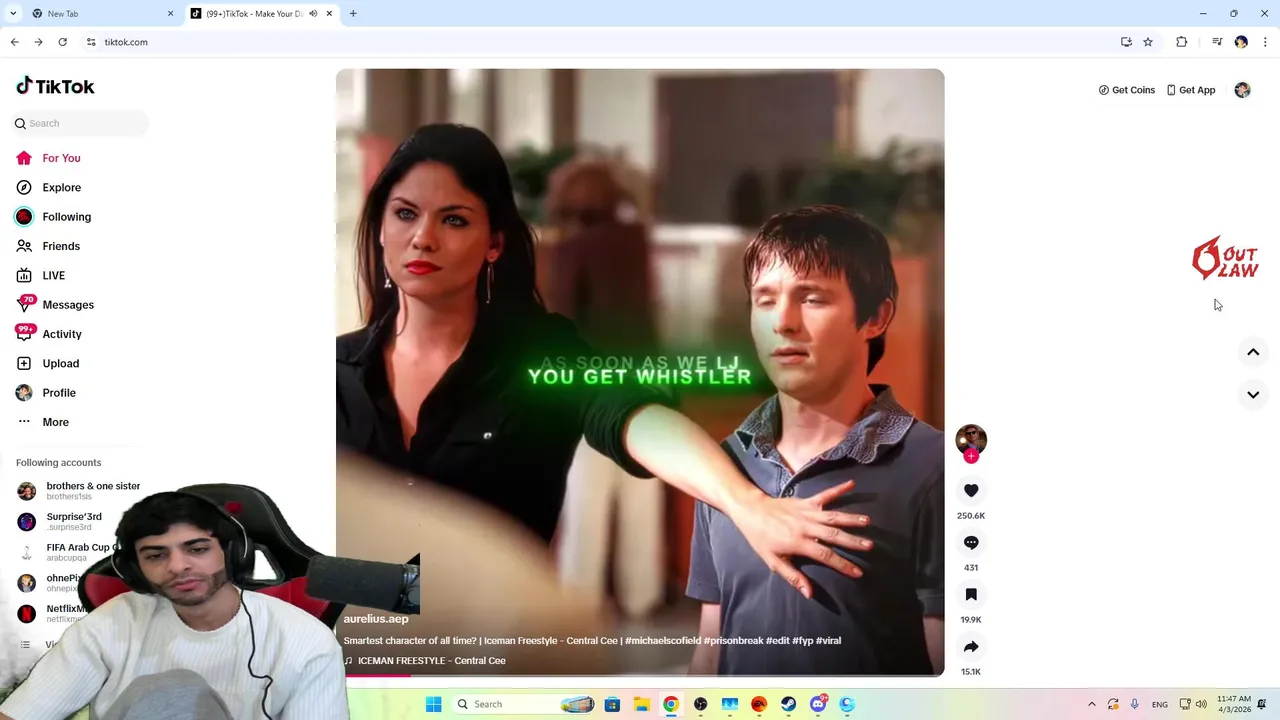The image size is (1280, 720).
Task: Open the For You feed
Action: tap(48, 158)
